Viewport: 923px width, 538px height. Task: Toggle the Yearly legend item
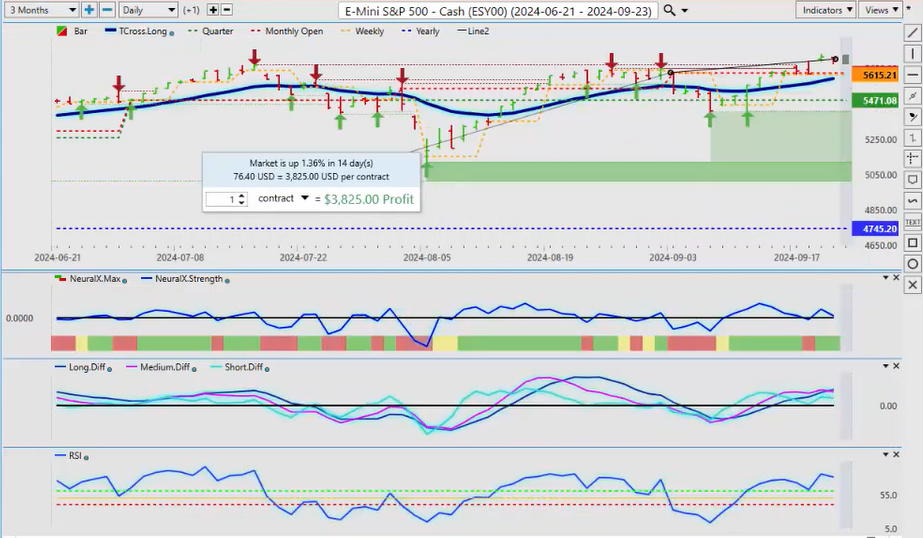[x=420, y=31]
